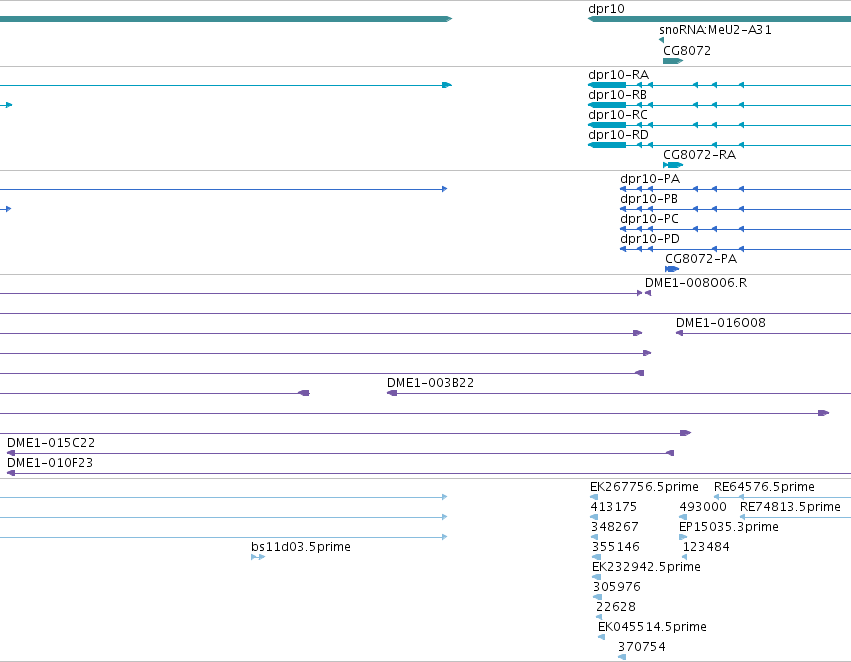The width and height of the screenshot is (851, 662).
Task: Click the CG8072-RA transcript glyph
Action: 673,165
